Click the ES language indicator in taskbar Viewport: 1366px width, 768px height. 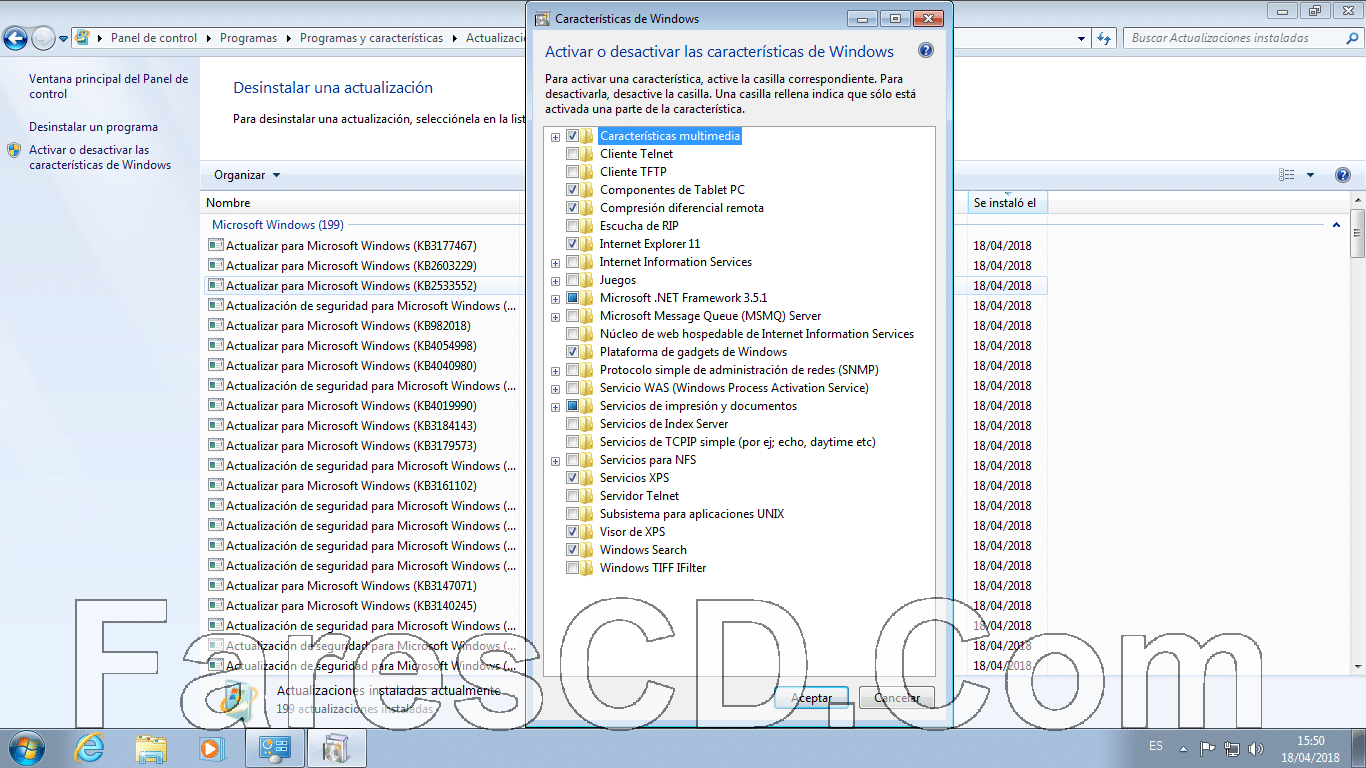point(1156,746)
